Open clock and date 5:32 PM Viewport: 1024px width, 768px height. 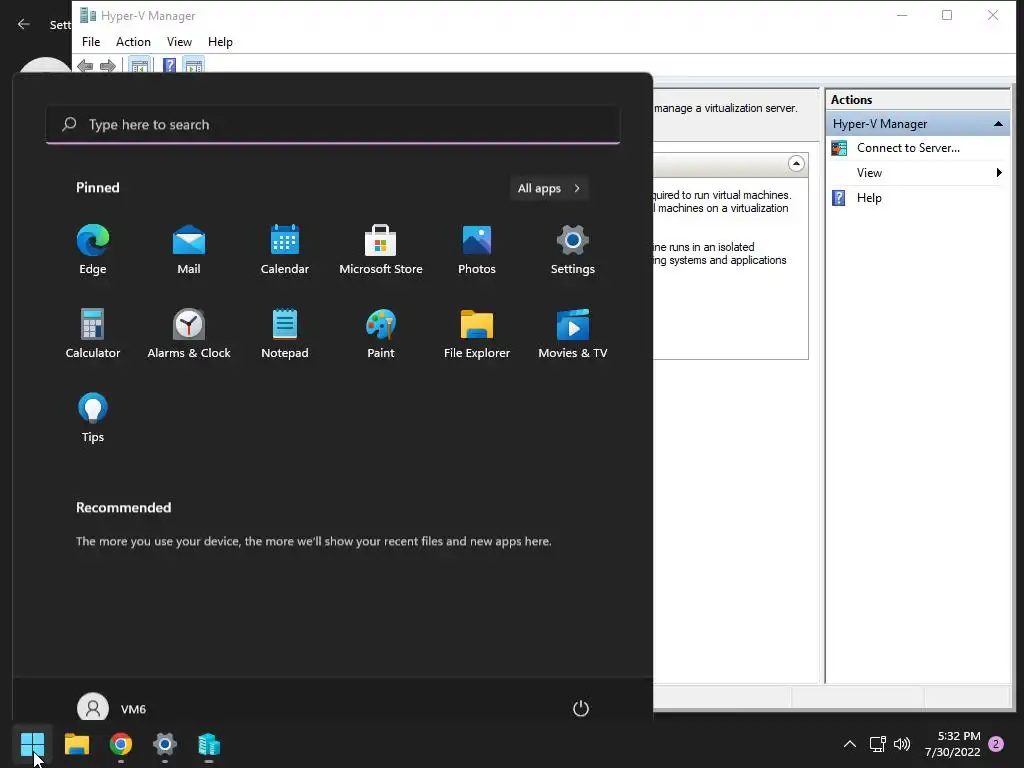pyautogui.click(x=953, y=744)
